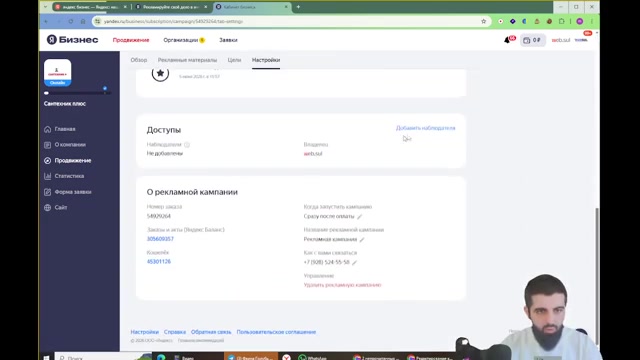Open the wallet balance 0 ₽ button
Viewport: 640px width, 360px height.
pos(533,40)
